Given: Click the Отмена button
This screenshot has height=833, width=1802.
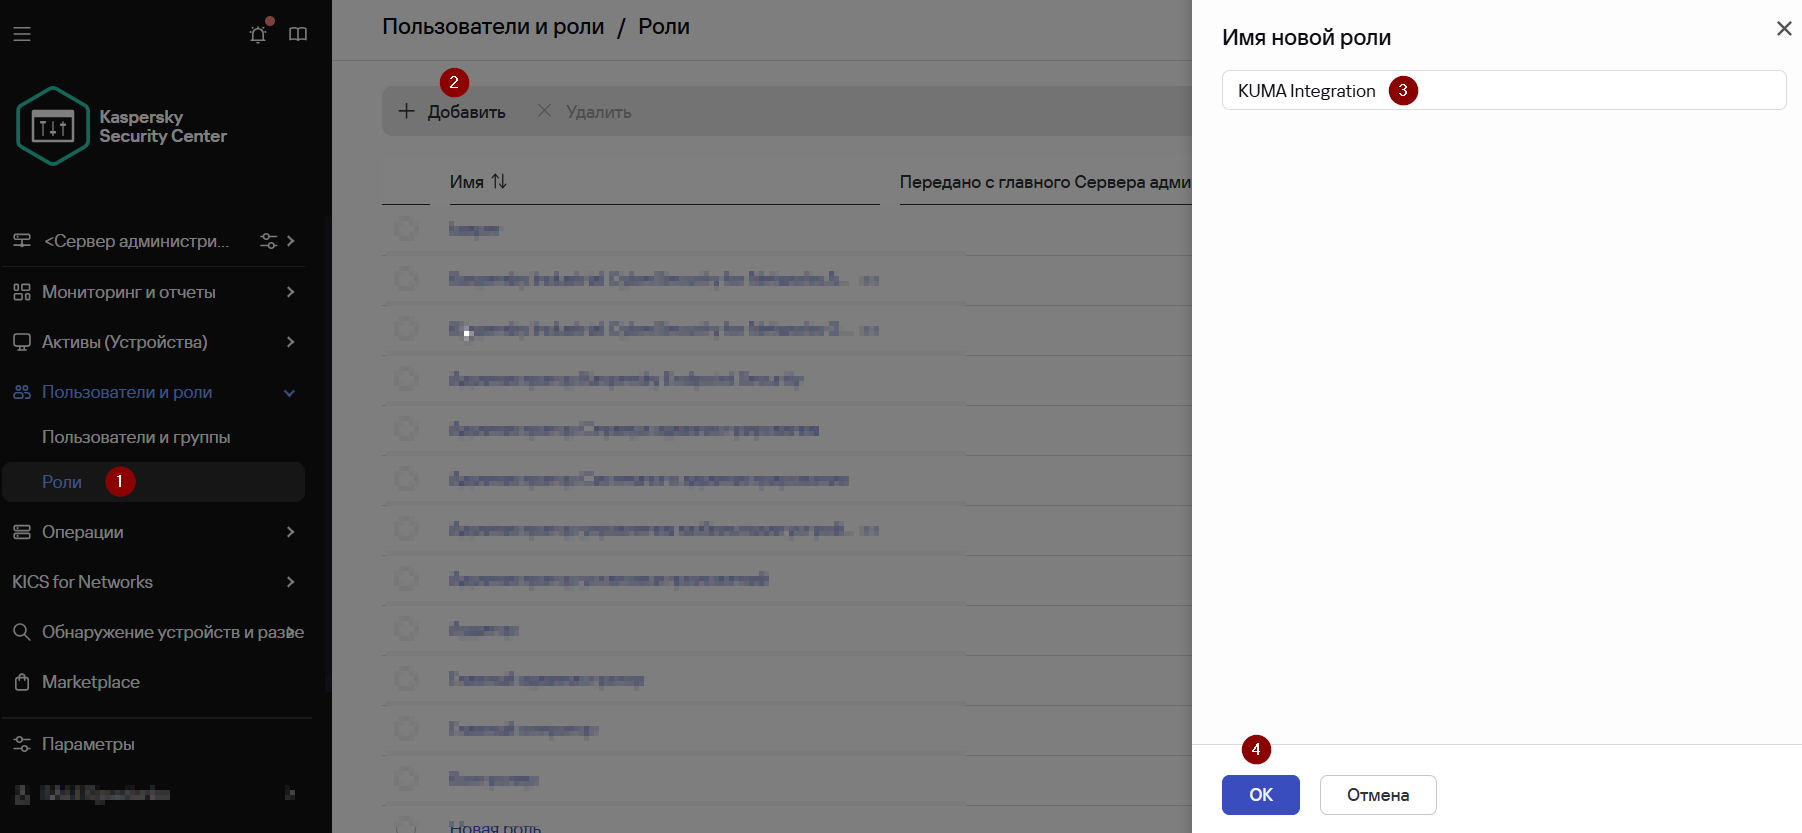Looking at the screenshot, I should pos(1378,795).
